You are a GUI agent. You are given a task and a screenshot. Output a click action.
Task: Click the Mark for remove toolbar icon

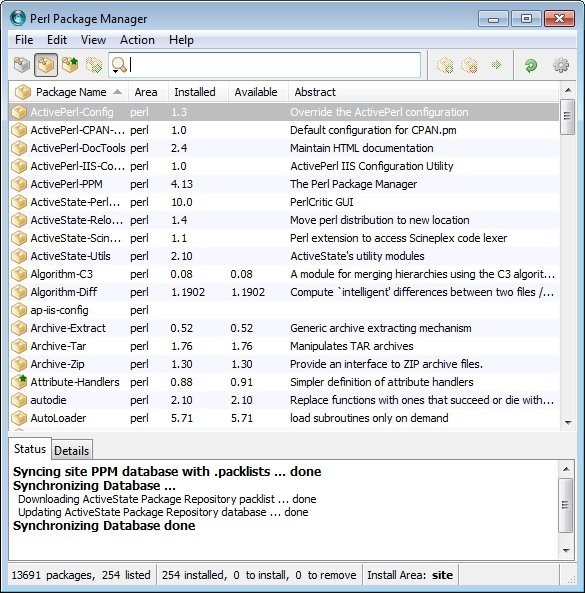[469, 65]
